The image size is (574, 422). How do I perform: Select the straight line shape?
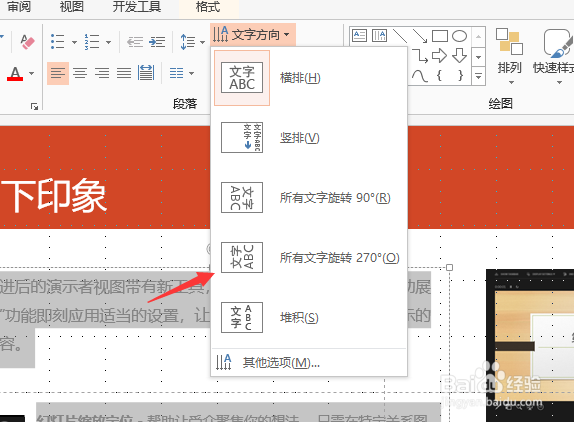click(x=400, y=36)
